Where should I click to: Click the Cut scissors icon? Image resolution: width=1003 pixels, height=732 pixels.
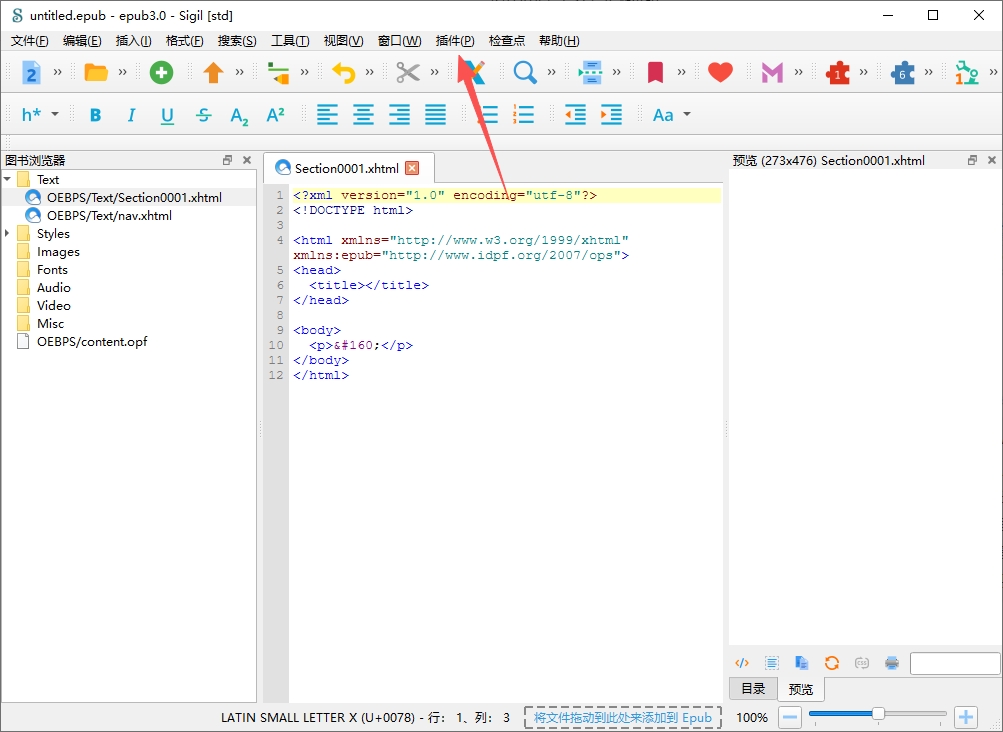pyautogui.click(x=407, y=72)
